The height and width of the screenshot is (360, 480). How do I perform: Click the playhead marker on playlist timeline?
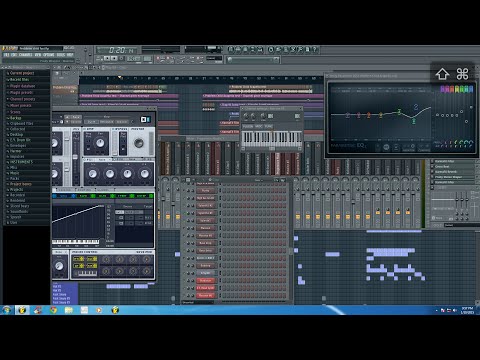click(x=120, y=77)
